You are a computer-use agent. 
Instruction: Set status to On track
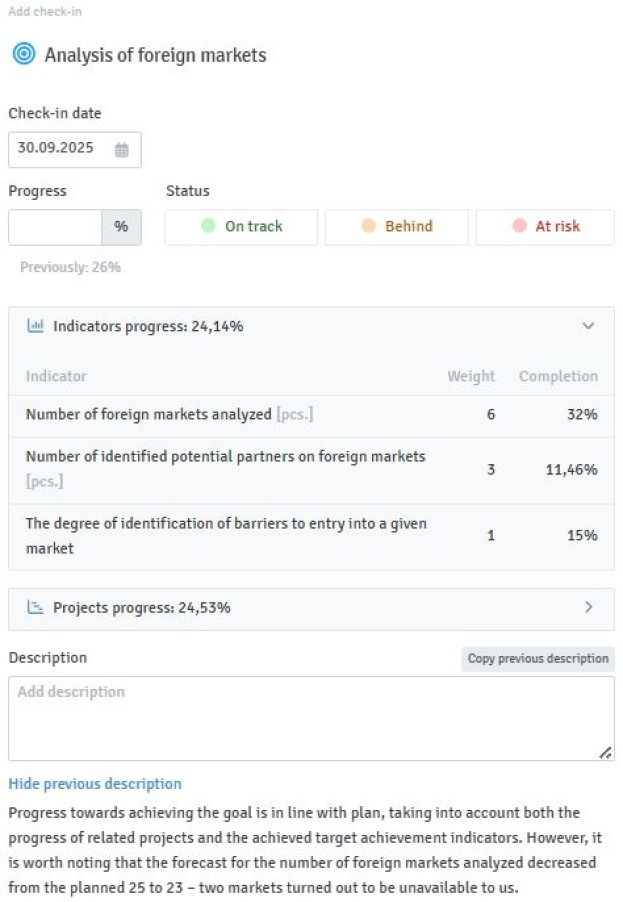point(241,227)
